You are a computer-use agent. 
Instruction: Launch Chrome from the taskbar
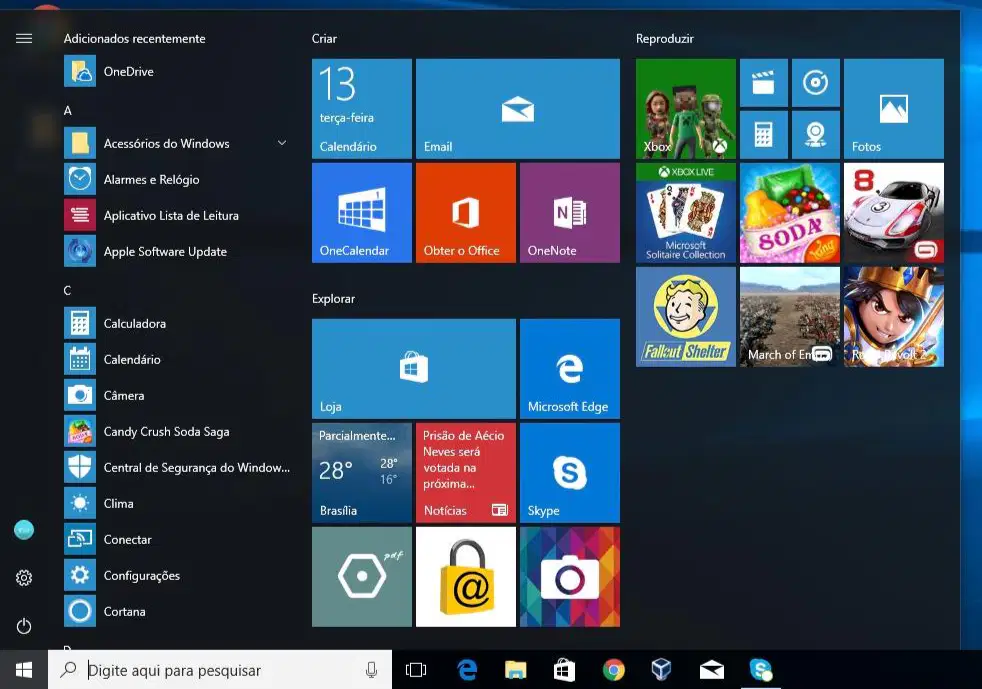[x=614, y=670]
